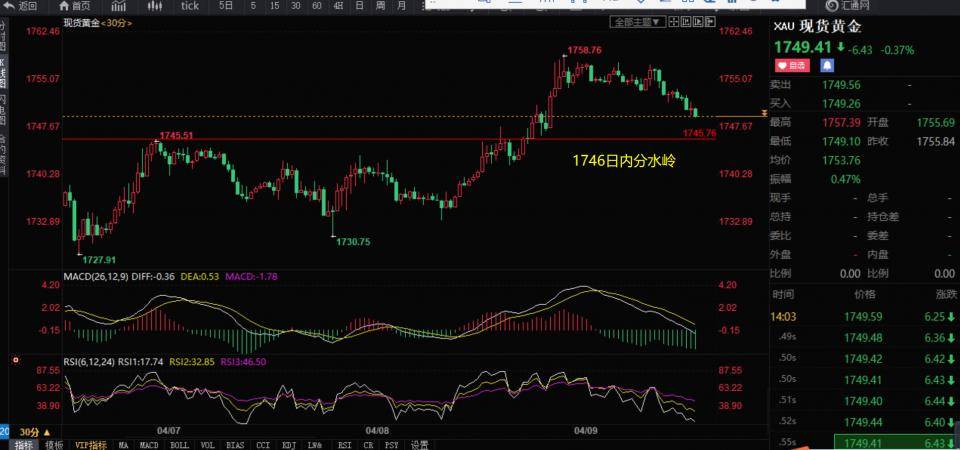Select the tick timeframe
This screenshot has width=960, height=450.
[190, 6]
